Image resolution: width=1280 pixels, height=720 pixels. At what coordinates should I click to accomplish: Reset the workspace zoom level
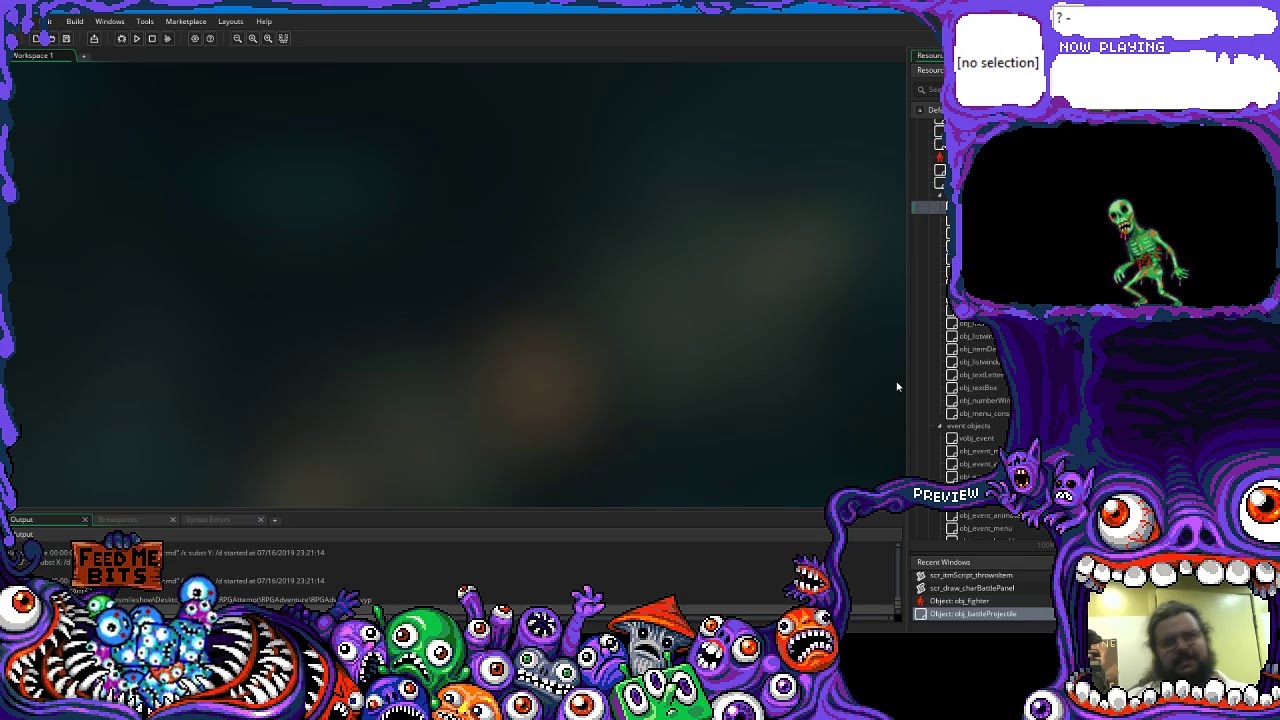coord(253,39)
